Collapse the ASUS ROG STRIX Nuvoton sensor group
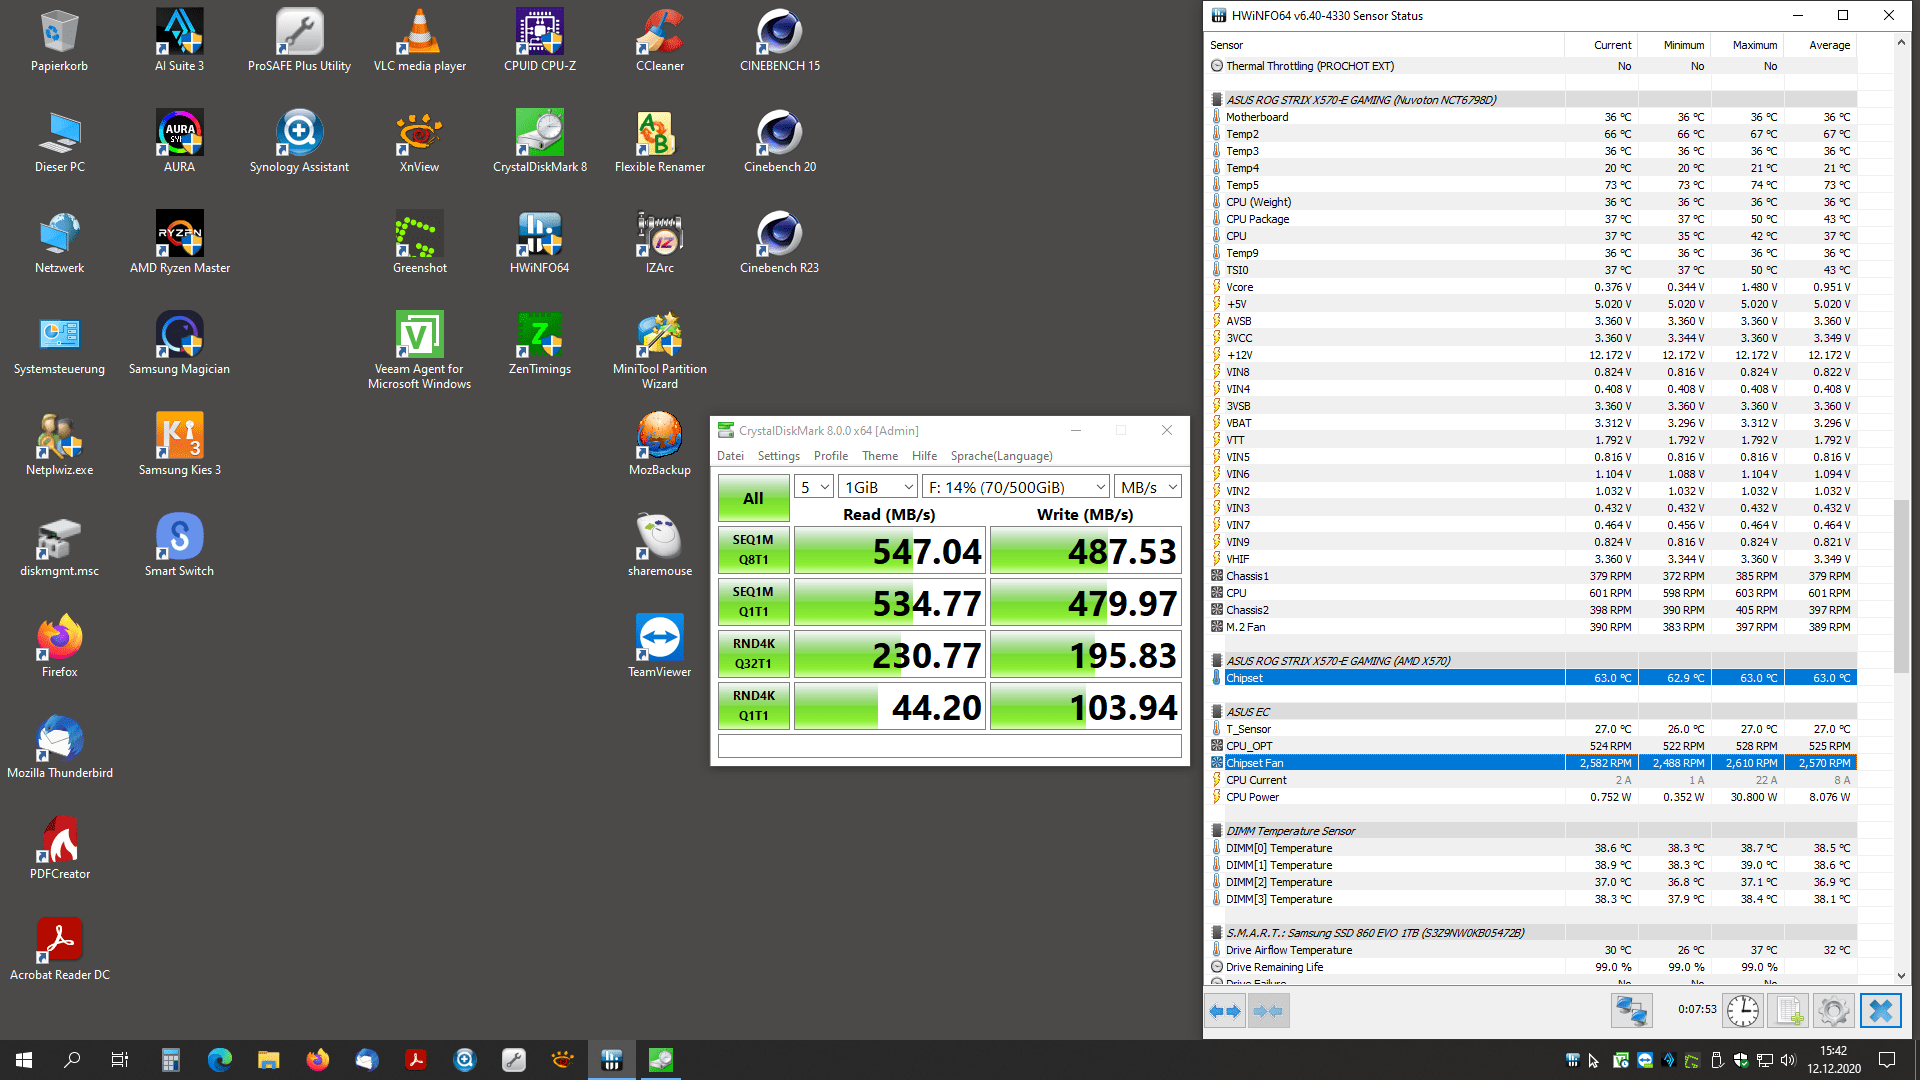The image size is (1920, 1080). click(1216, 100)
